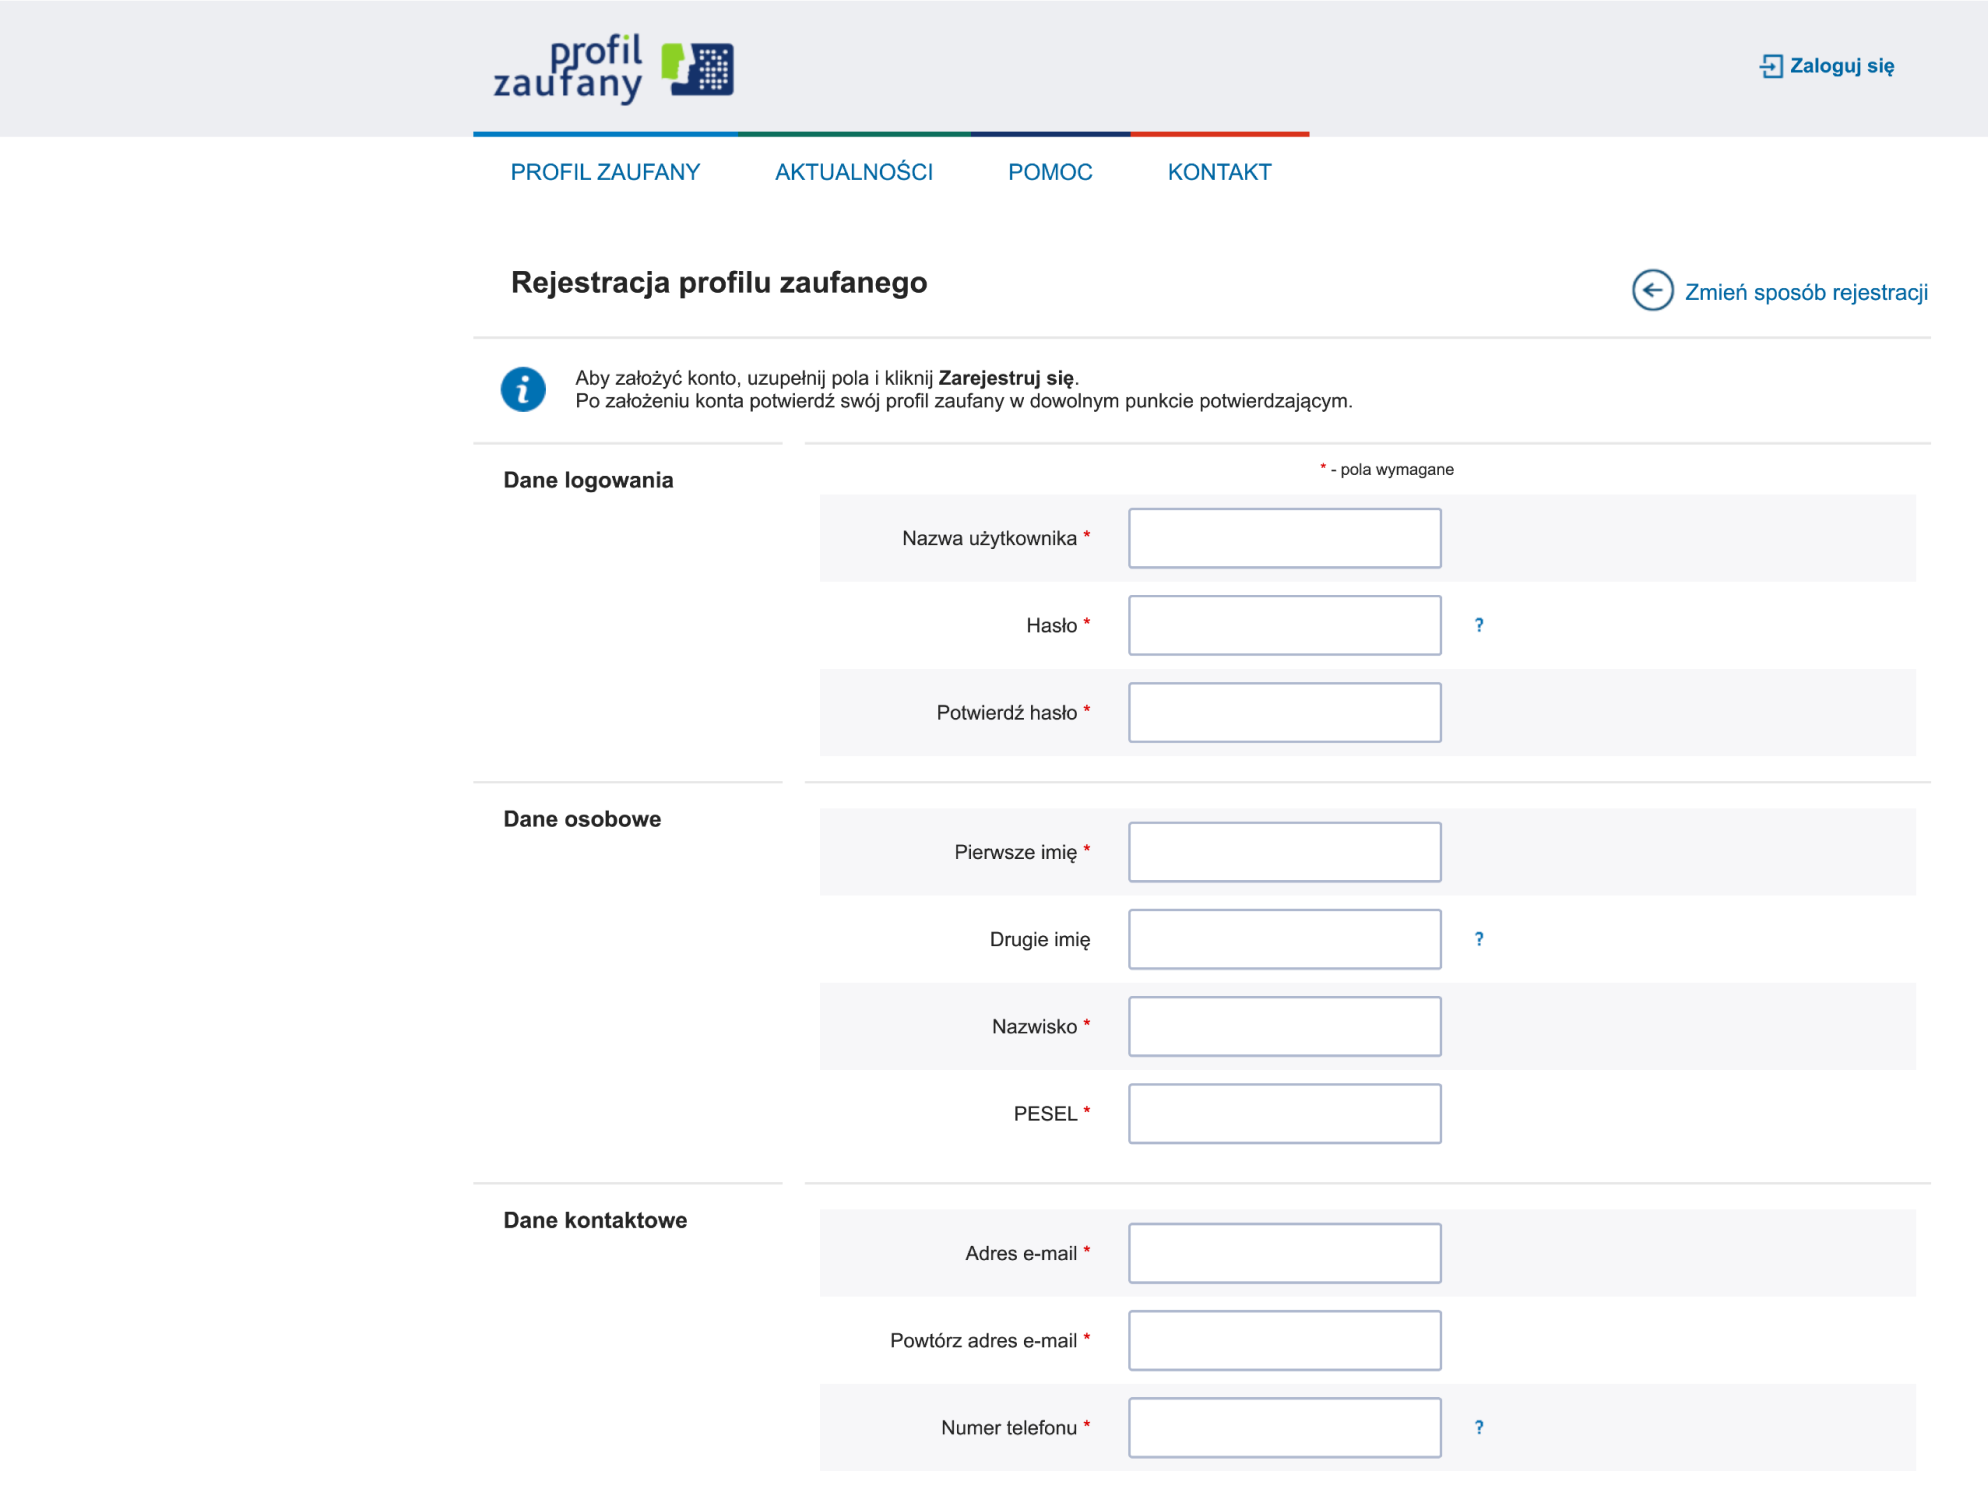Go to AKTUALNOŚCI menu item
Image resolution: width=1988 pixels, height=1485 pixels.
click(853, 172)
